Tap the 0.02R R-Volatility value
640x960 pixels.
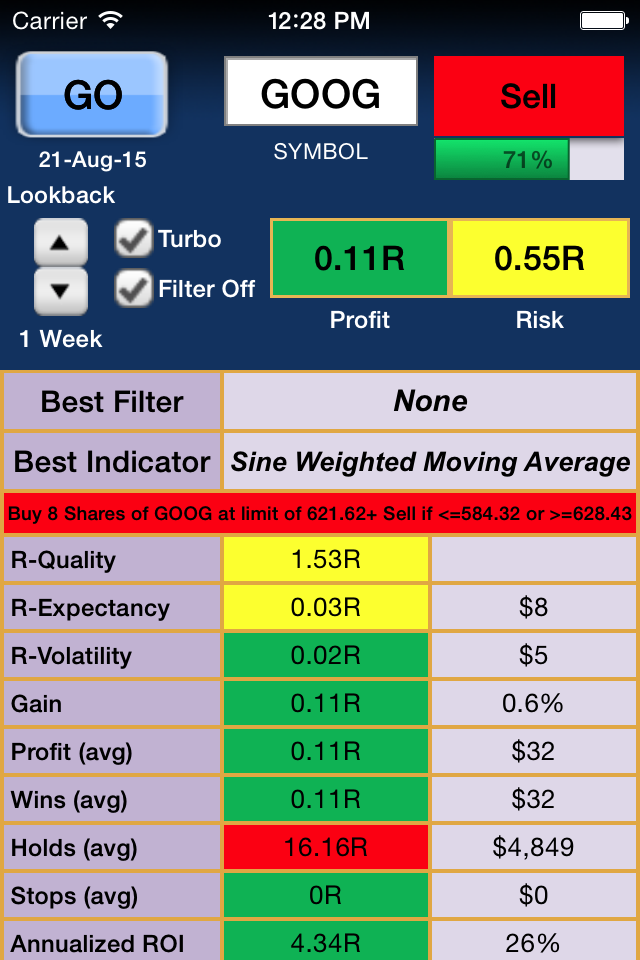click(326, 656)
